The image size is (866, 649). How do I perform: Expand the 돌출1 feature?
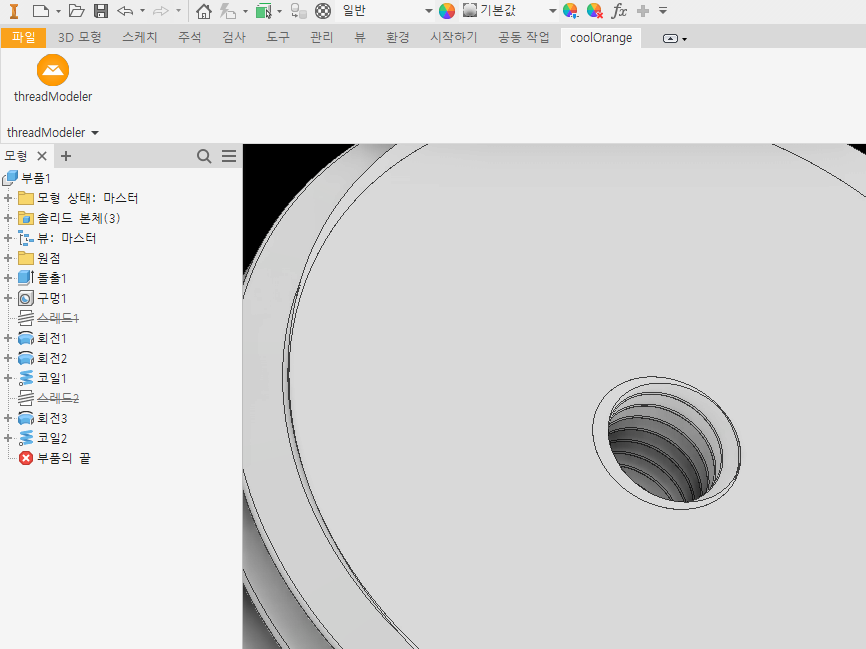8,278
